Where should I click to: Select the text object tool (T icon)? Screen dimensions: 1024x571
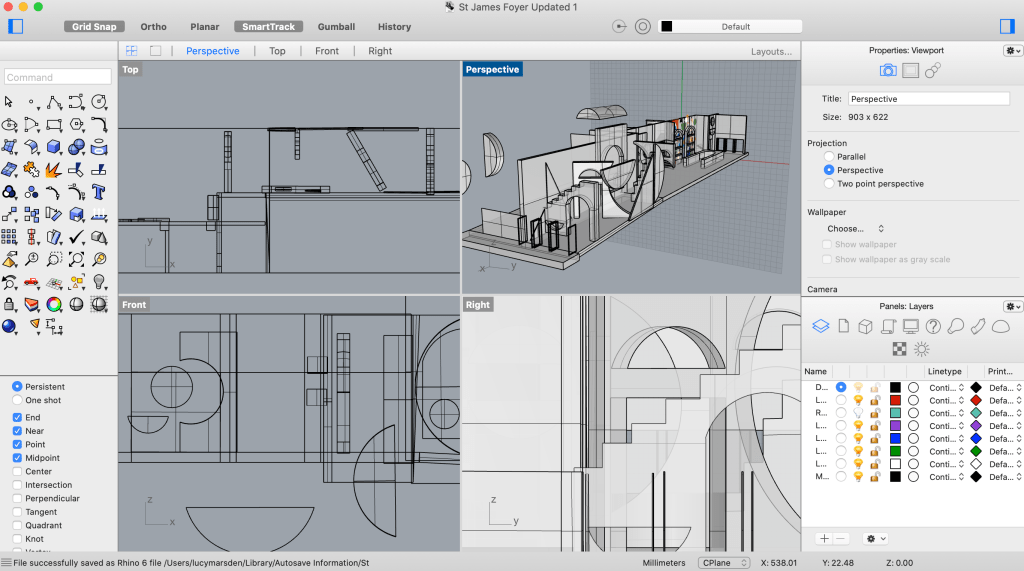[x=99, y=192]
